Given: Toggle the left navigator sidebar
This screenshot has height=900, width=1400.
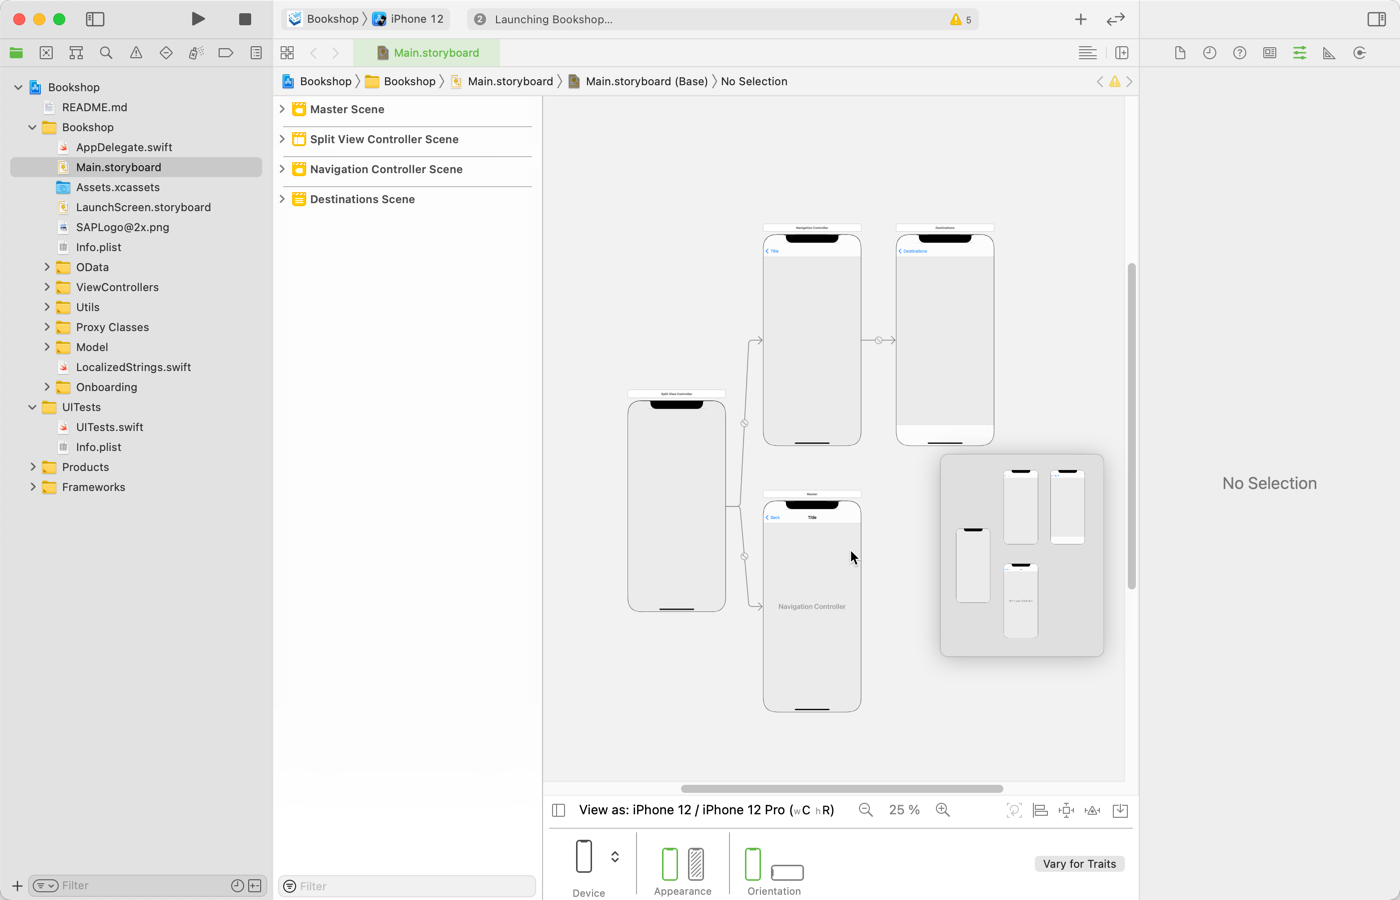Looking at the screenshot, I should (95, 19).
